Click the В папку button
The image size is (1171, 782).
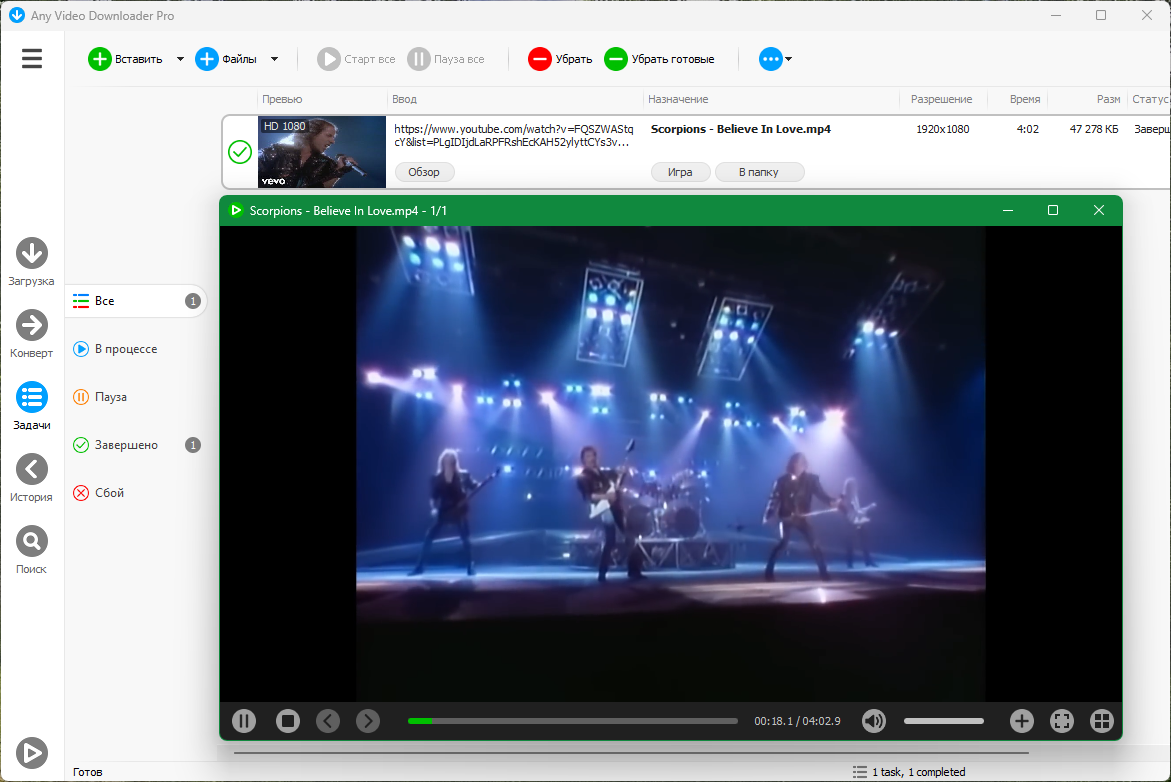coord(760,172)
